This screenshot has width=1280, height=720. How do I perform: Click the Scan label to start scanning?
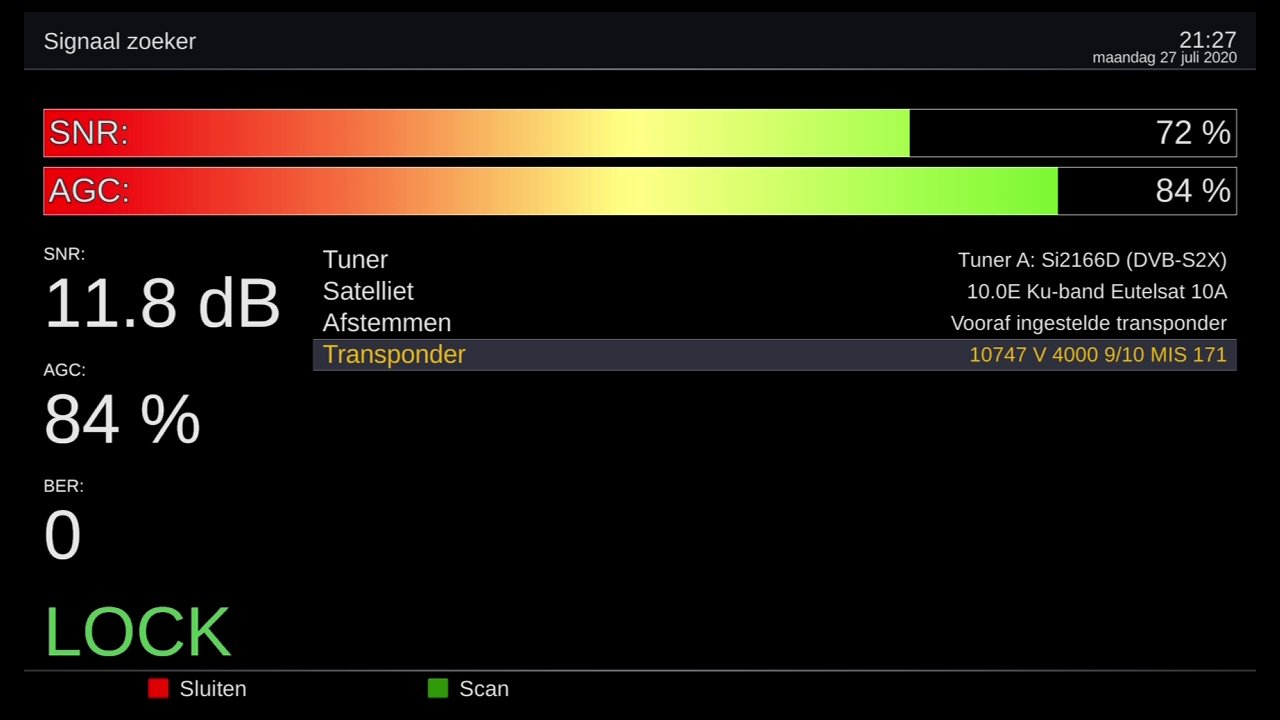[483, 689]
